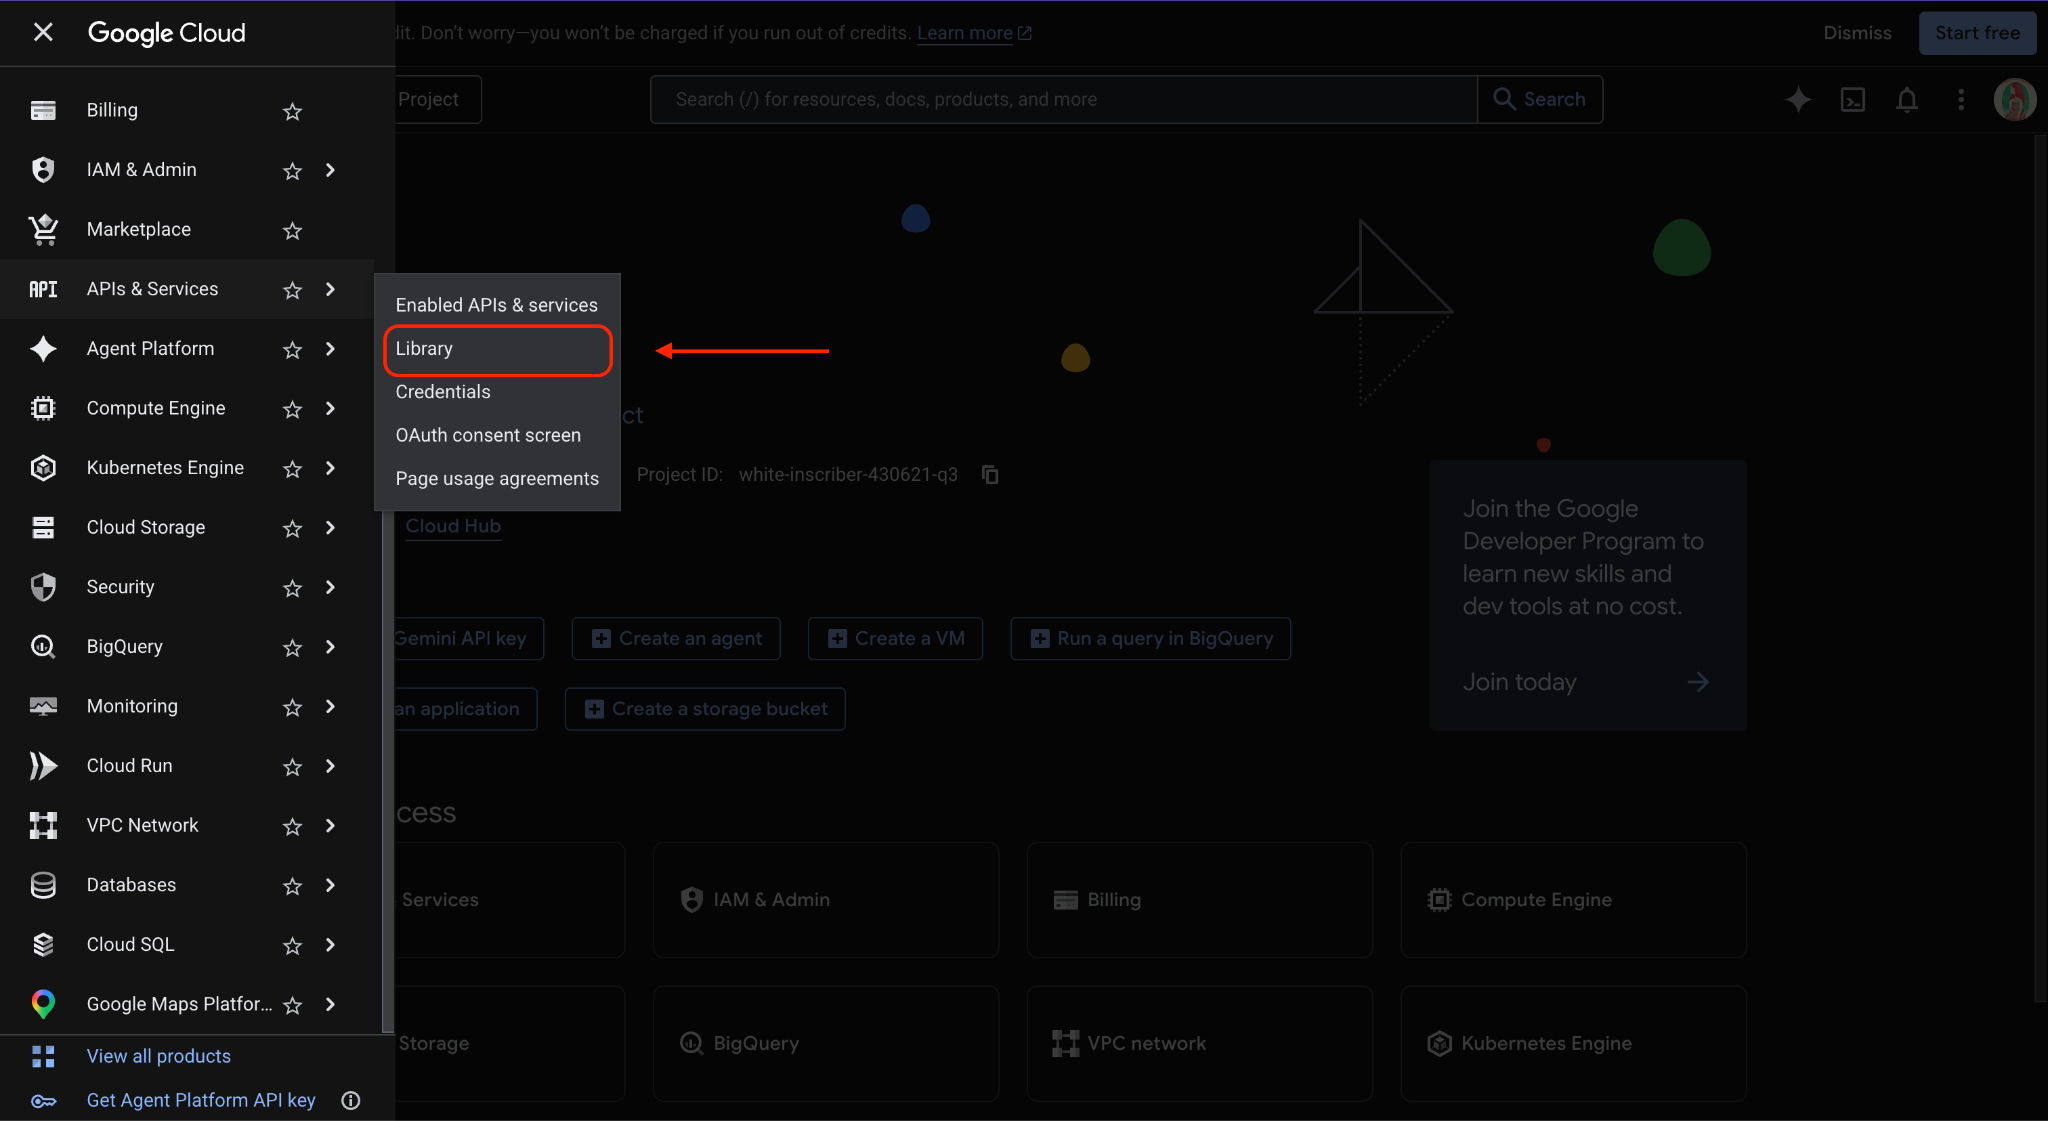This screenshot has width=2048, height=1121.
Task: Expand Kubernetes Engine submenu chevron
Action: [330, 468]
